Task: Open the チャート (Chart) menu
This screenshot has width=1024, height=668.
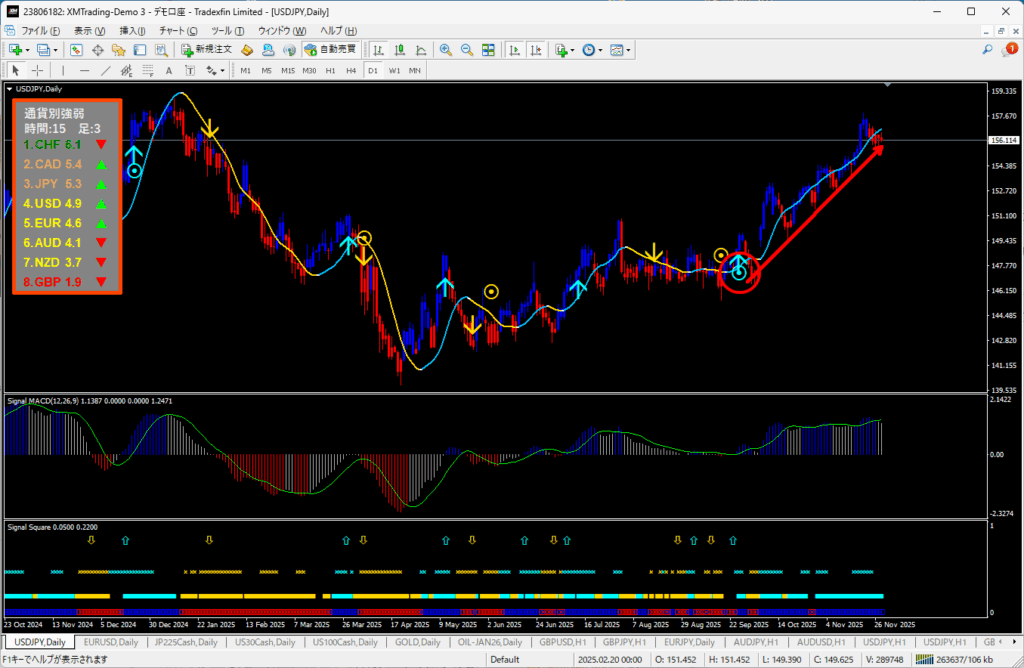Action: click(178, 31)
